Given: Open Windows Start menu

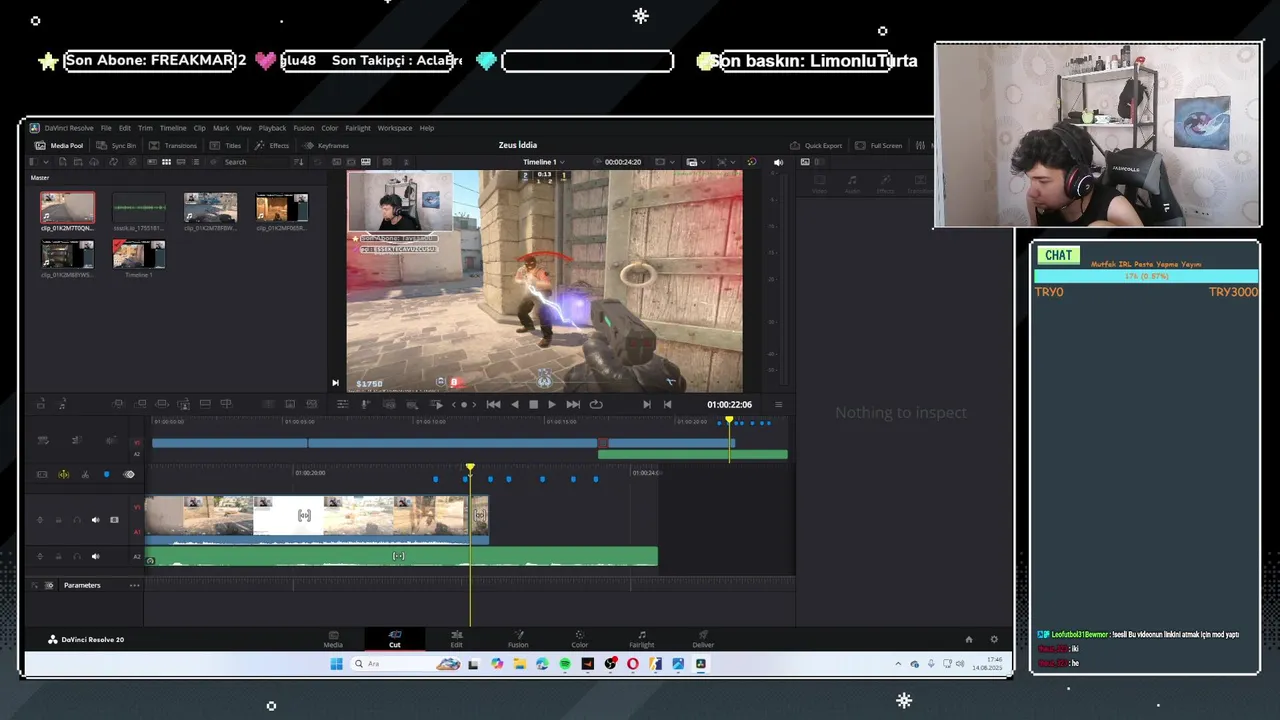Looking at the screenshot, I should point(336,664).
